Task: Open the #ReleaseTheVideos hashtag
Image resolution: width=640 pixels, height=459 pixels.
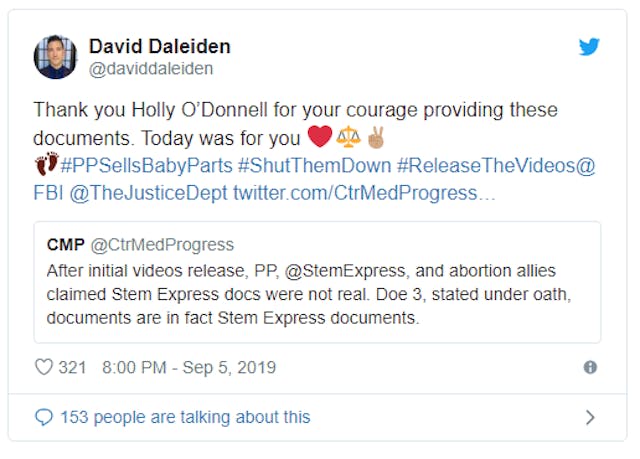Action: click(488, 166)
